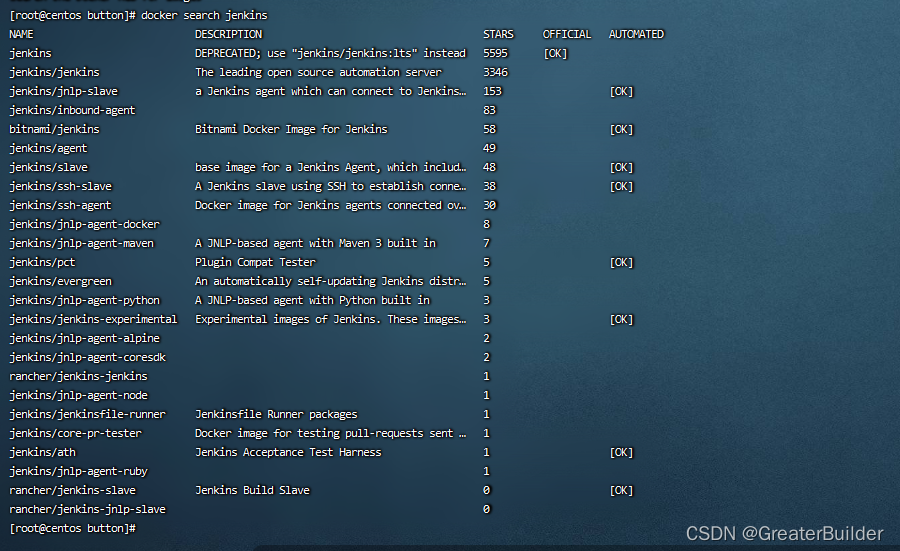Viewport: 900px width, 551px height.
Task: Click the 'jenkins/pct' image name
Action: (x=42, y=262)
